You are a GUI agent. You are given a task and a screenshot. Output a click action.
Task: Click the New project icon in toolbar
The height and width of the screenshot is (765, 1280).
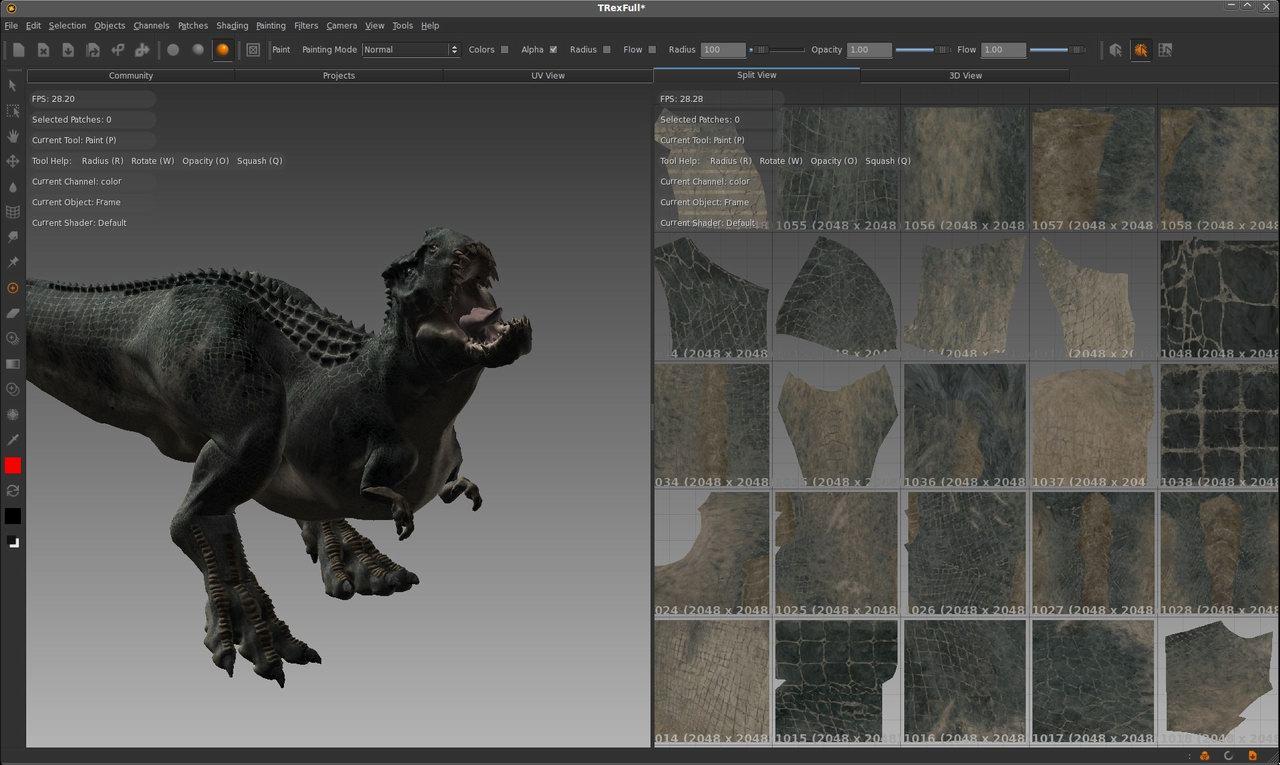tap(18, 49)
